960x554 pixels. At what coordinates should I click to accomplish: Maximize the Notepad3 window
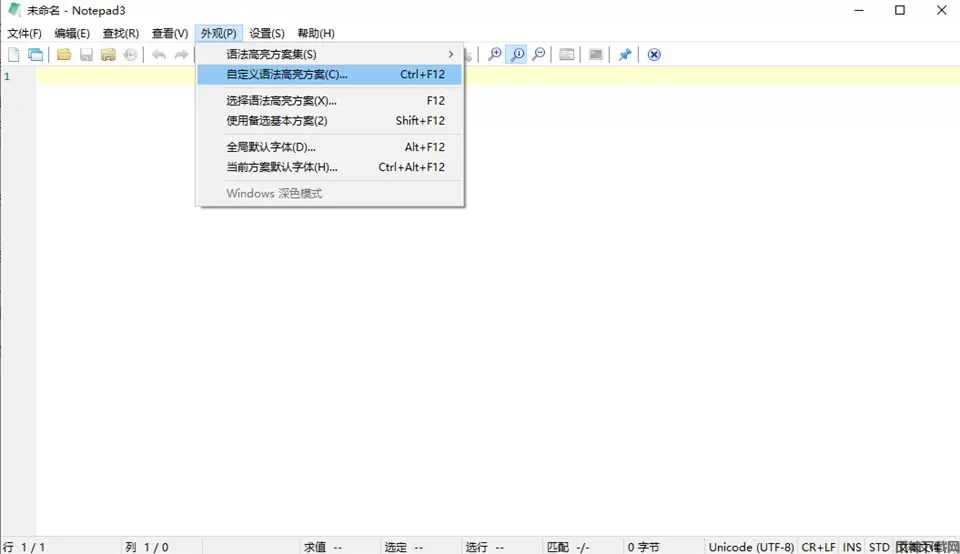pyautogui.click(x=900, y=10)
